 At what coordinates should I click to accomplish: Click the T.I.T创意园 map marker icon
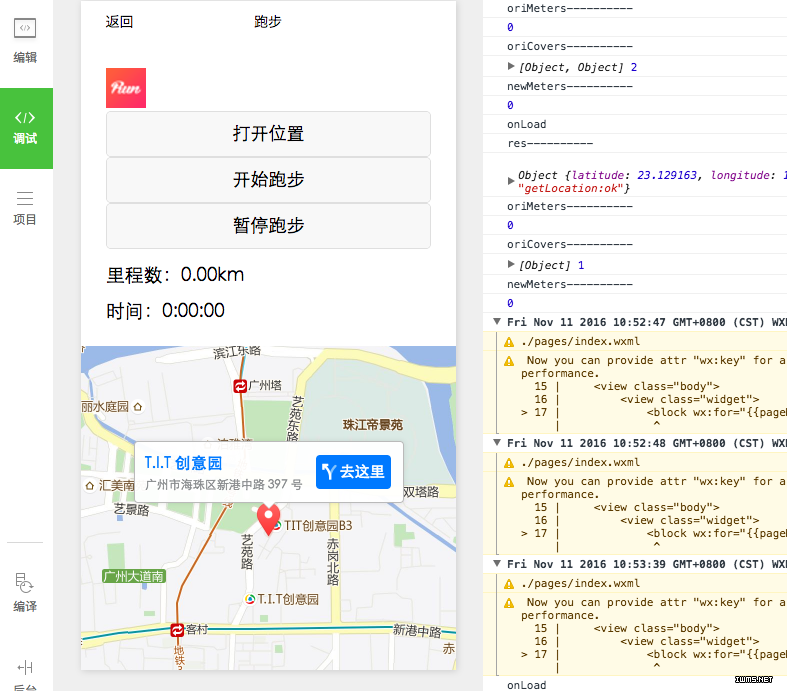click(x=250, y=599)
